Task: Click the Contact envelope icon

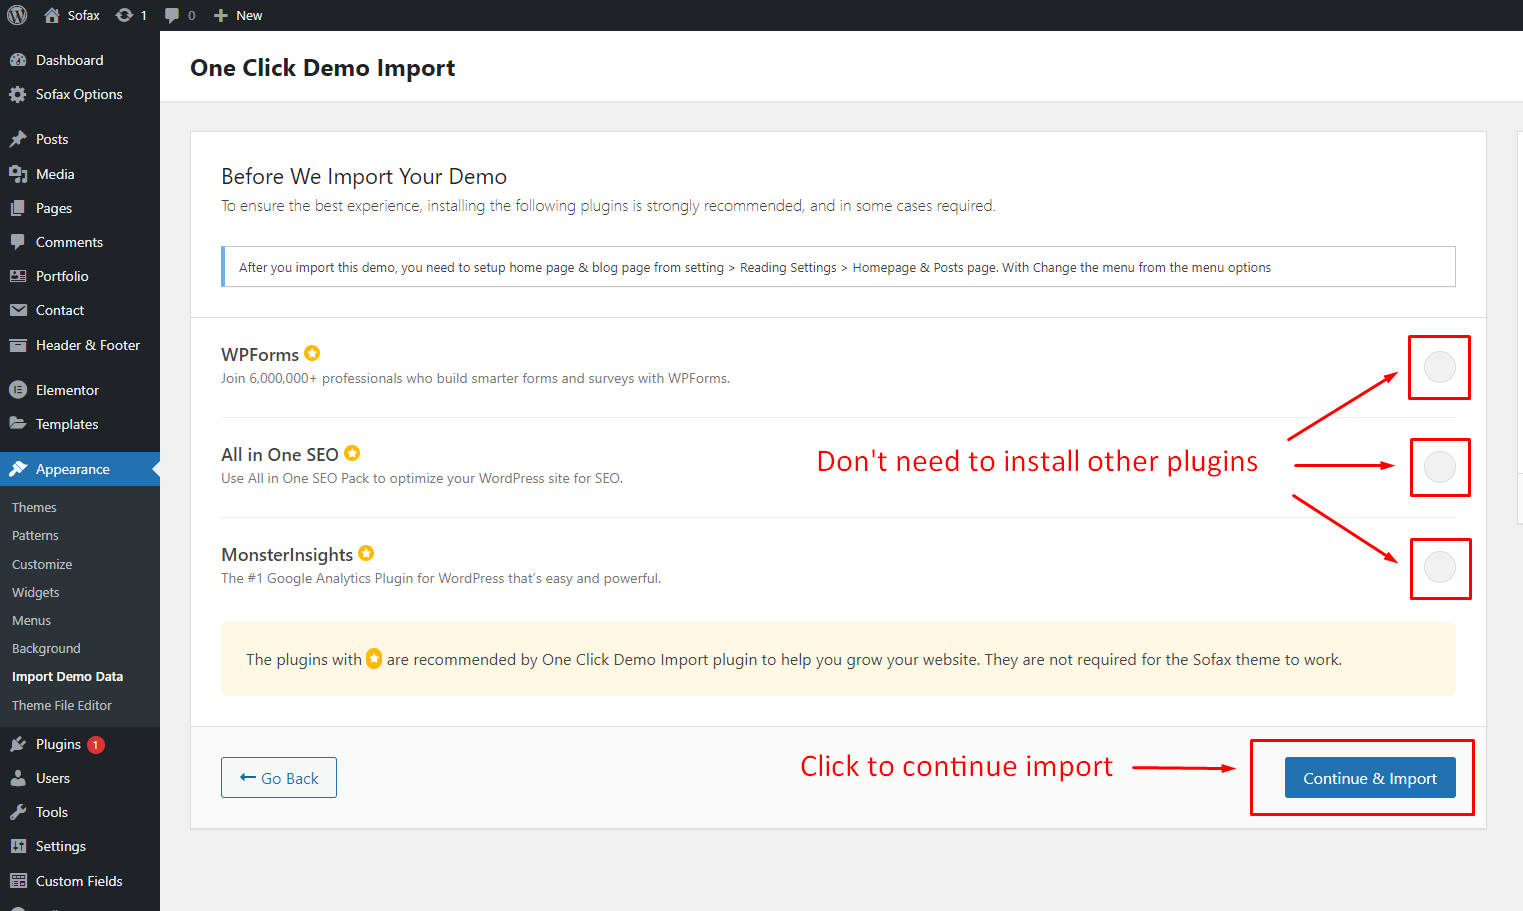Action: 18,310
